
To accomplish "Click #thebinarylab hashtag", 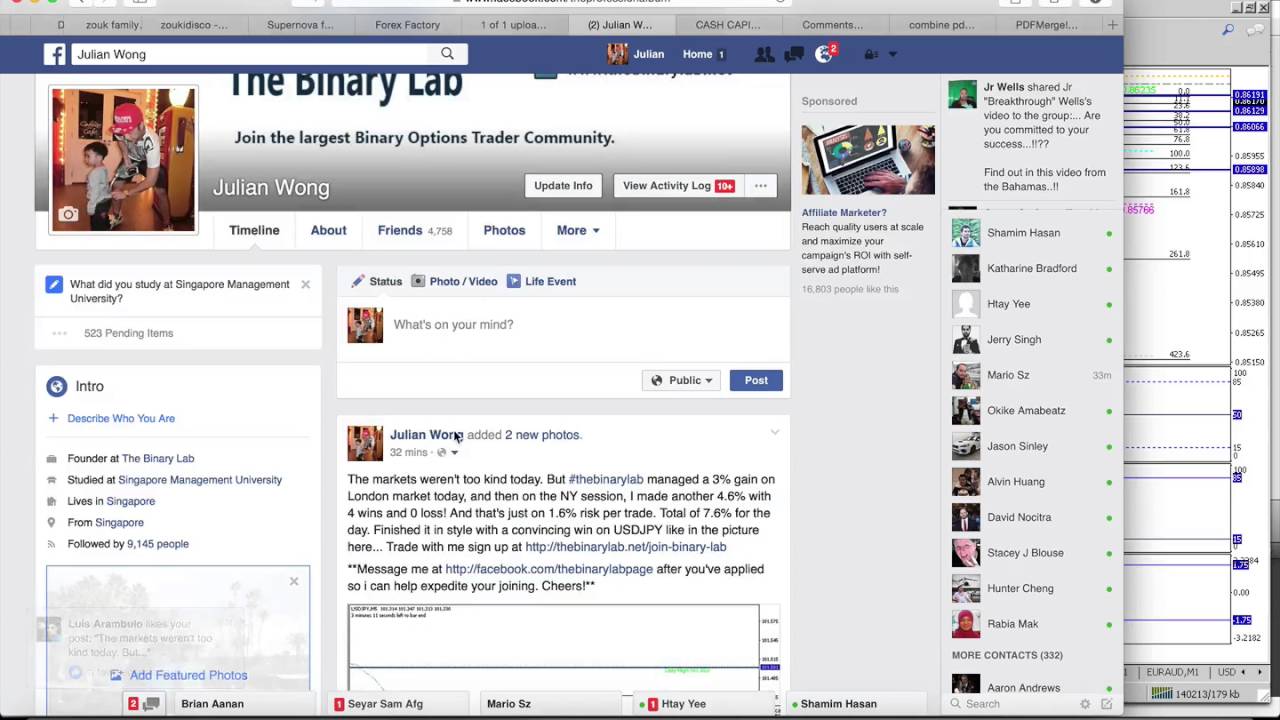I will coord(606,479).
